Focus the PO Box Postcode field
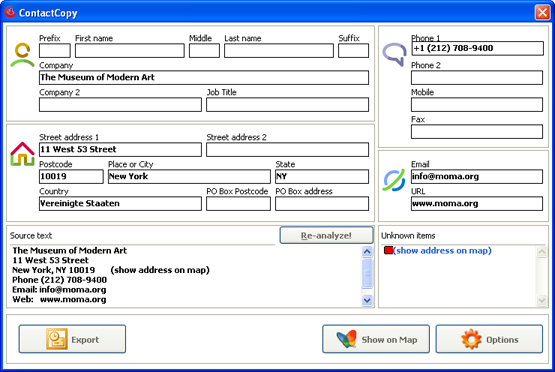 [239, 204]
